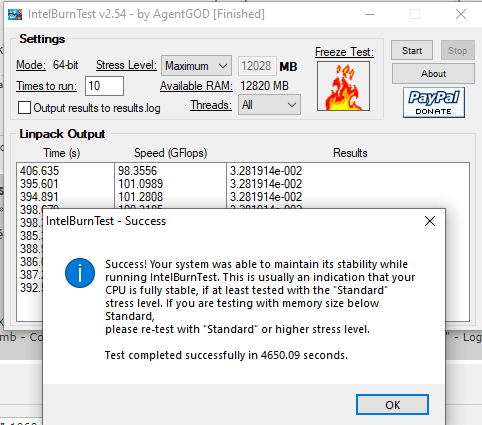Viewport: 482px width, 425px height.
Task: Select first result 3.281914e-002 row
Action: (266, 171)
